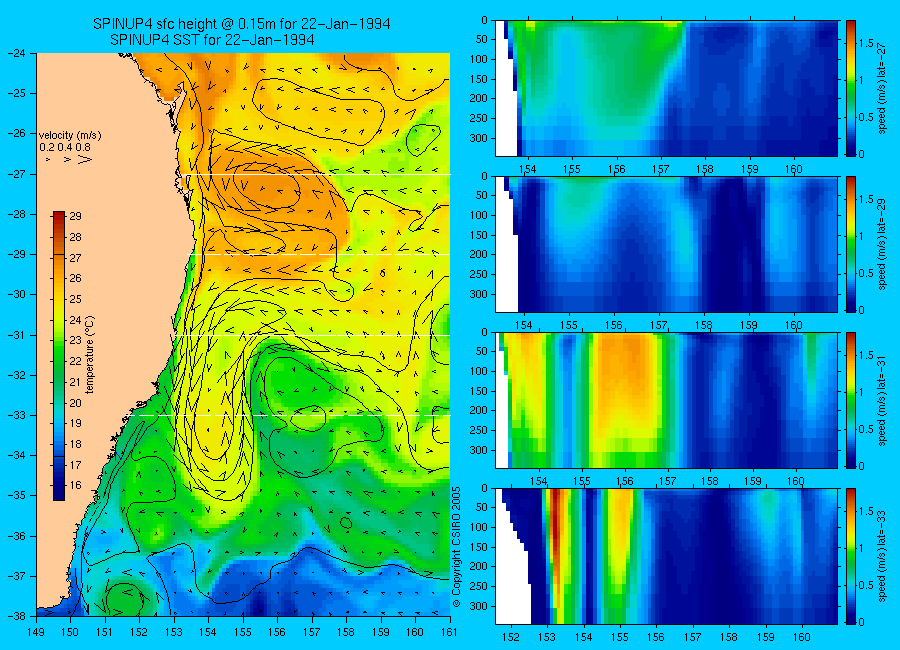Screen dimensions: 900x650
Task: Click the 0.5 tick on the lat=-29 color bar
Action: (x=867, y=273)
